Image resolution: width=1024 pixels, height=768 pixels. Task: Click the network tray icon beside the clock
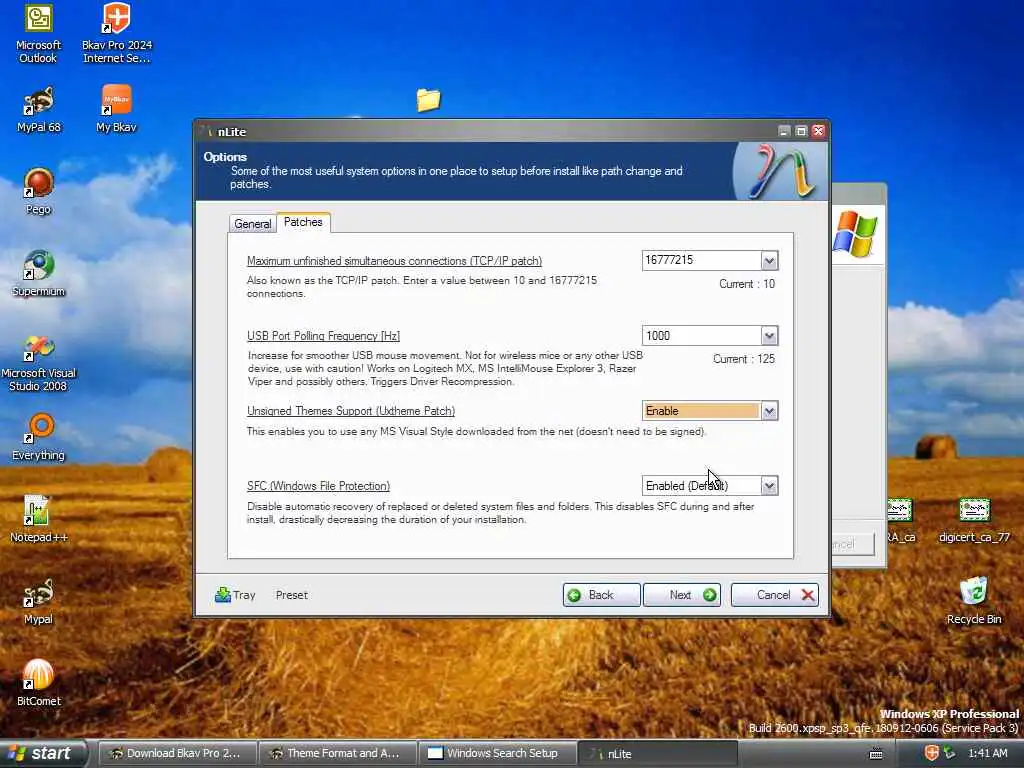tap(949, 753)
